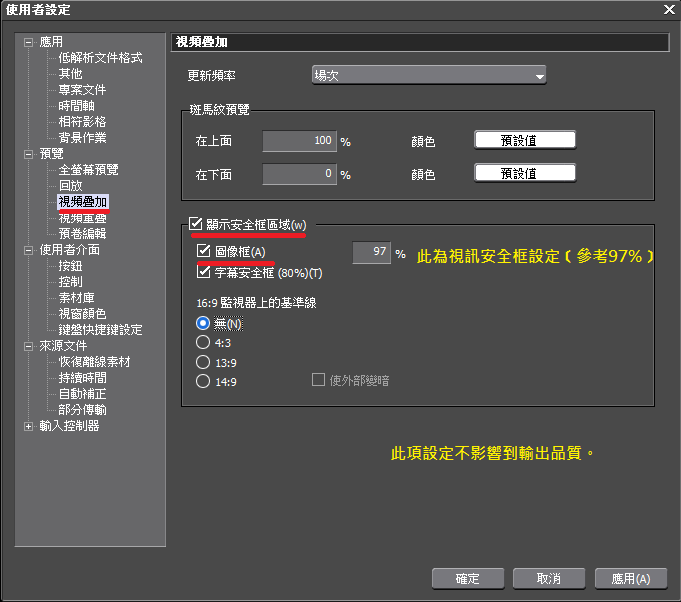Viewport: 681px width, 602px height.
Task: Select 鍵盤快捷鍵設定 in the tree
Action: (100, 330)
